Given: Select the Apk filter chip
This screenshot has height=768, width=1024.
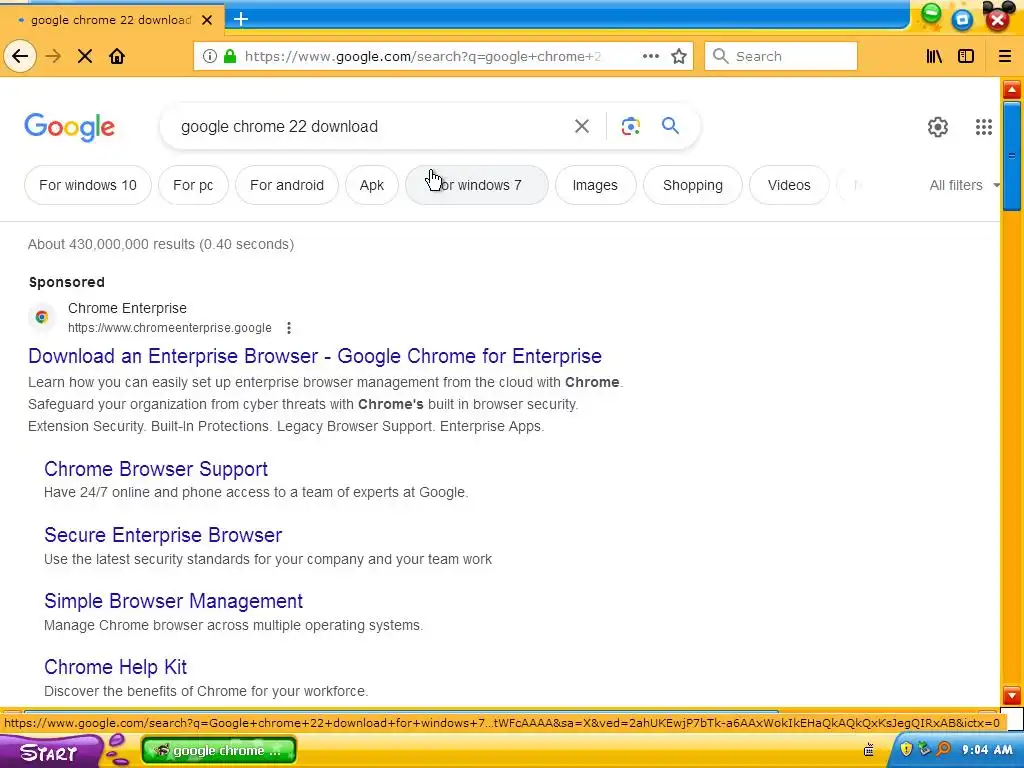Looking at the screenshot, I should point(372,185).
